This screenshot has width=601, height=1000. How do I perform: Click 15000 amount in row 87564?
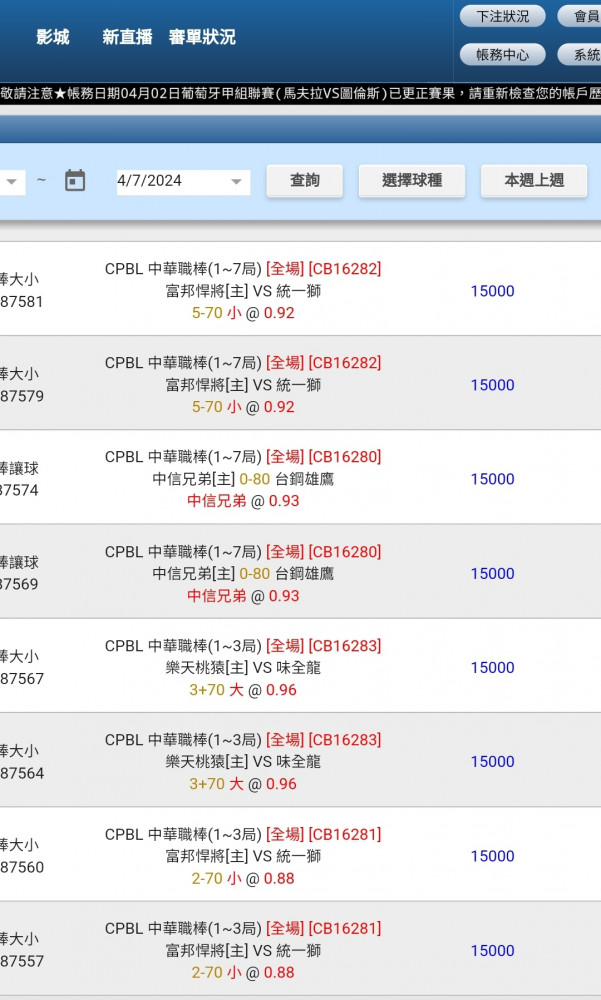(x=493, y=761)
